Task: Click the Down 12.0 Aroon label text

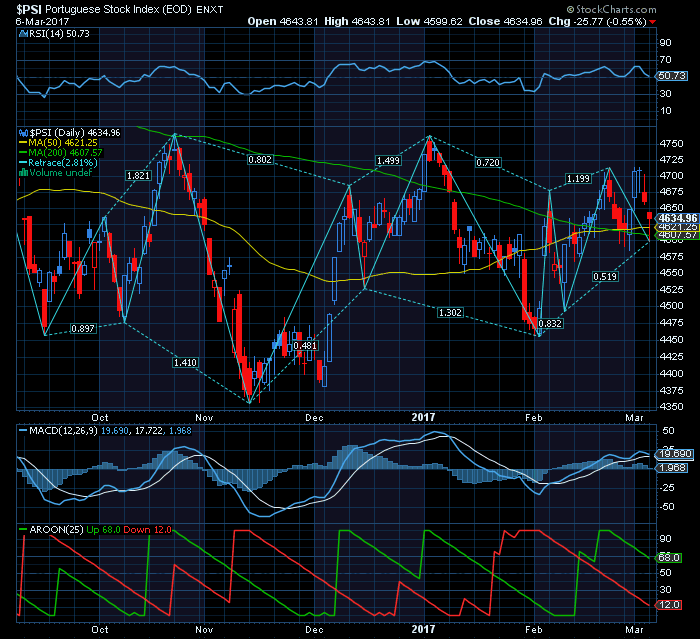Action: point(147,530)
